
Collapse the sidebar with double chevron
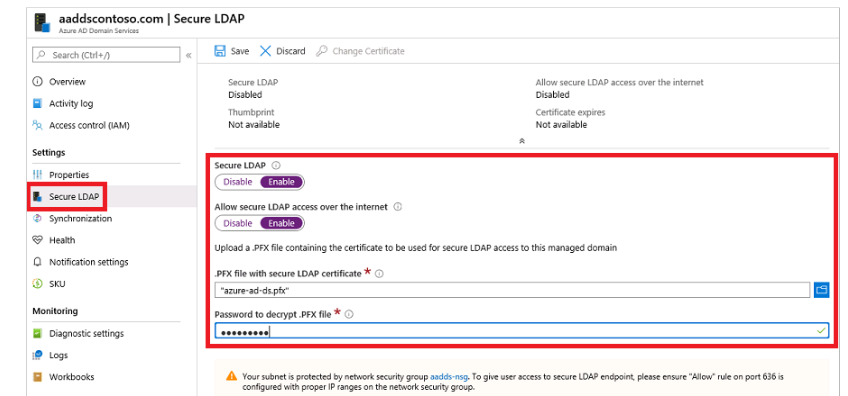coord(188,55)
